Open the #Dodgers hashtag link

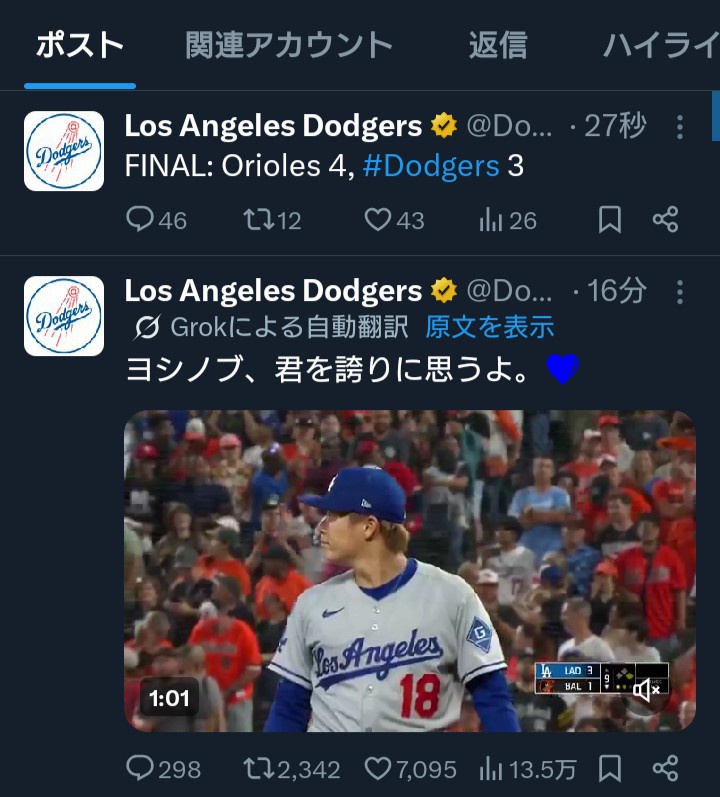(x=431, y=166)
